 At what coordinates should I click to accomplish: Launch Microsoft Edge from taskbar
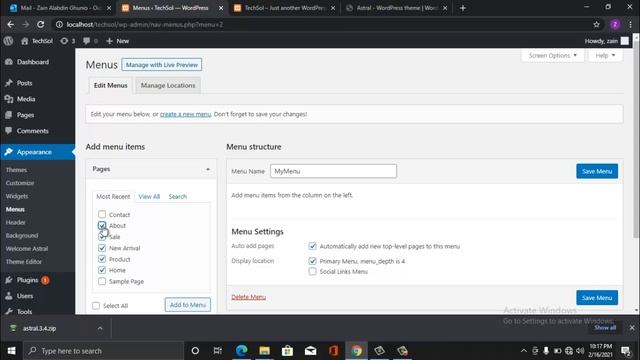click(x=241, y=351)
